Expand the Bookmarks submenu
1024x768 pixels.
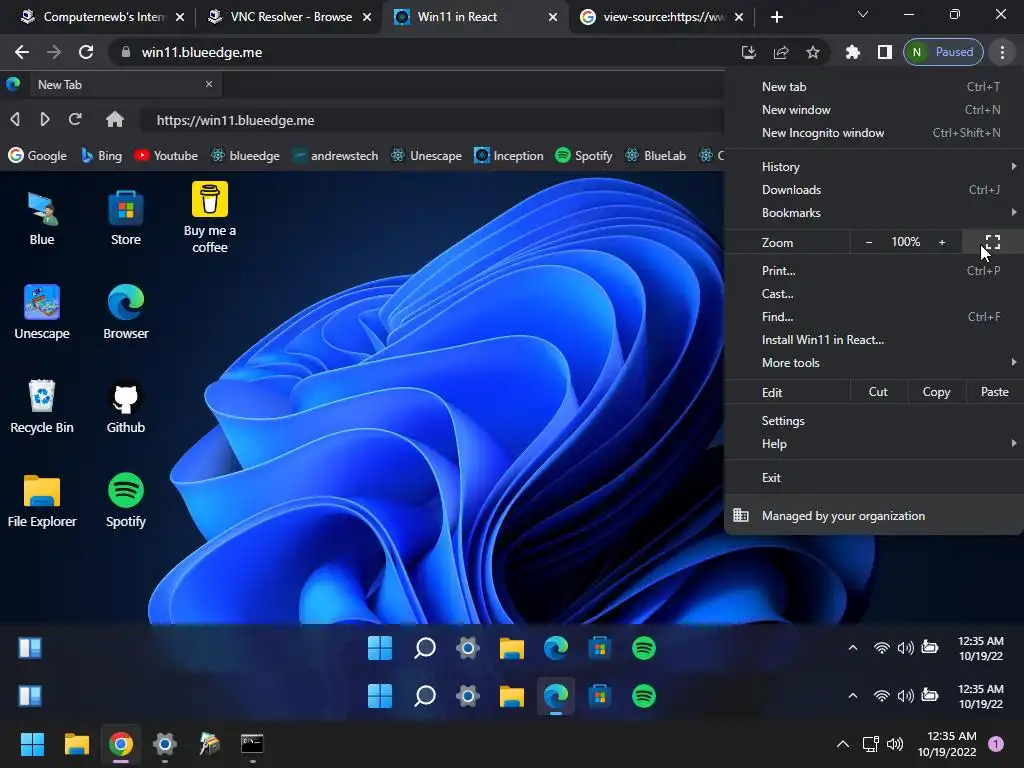[x=874, y=213]
